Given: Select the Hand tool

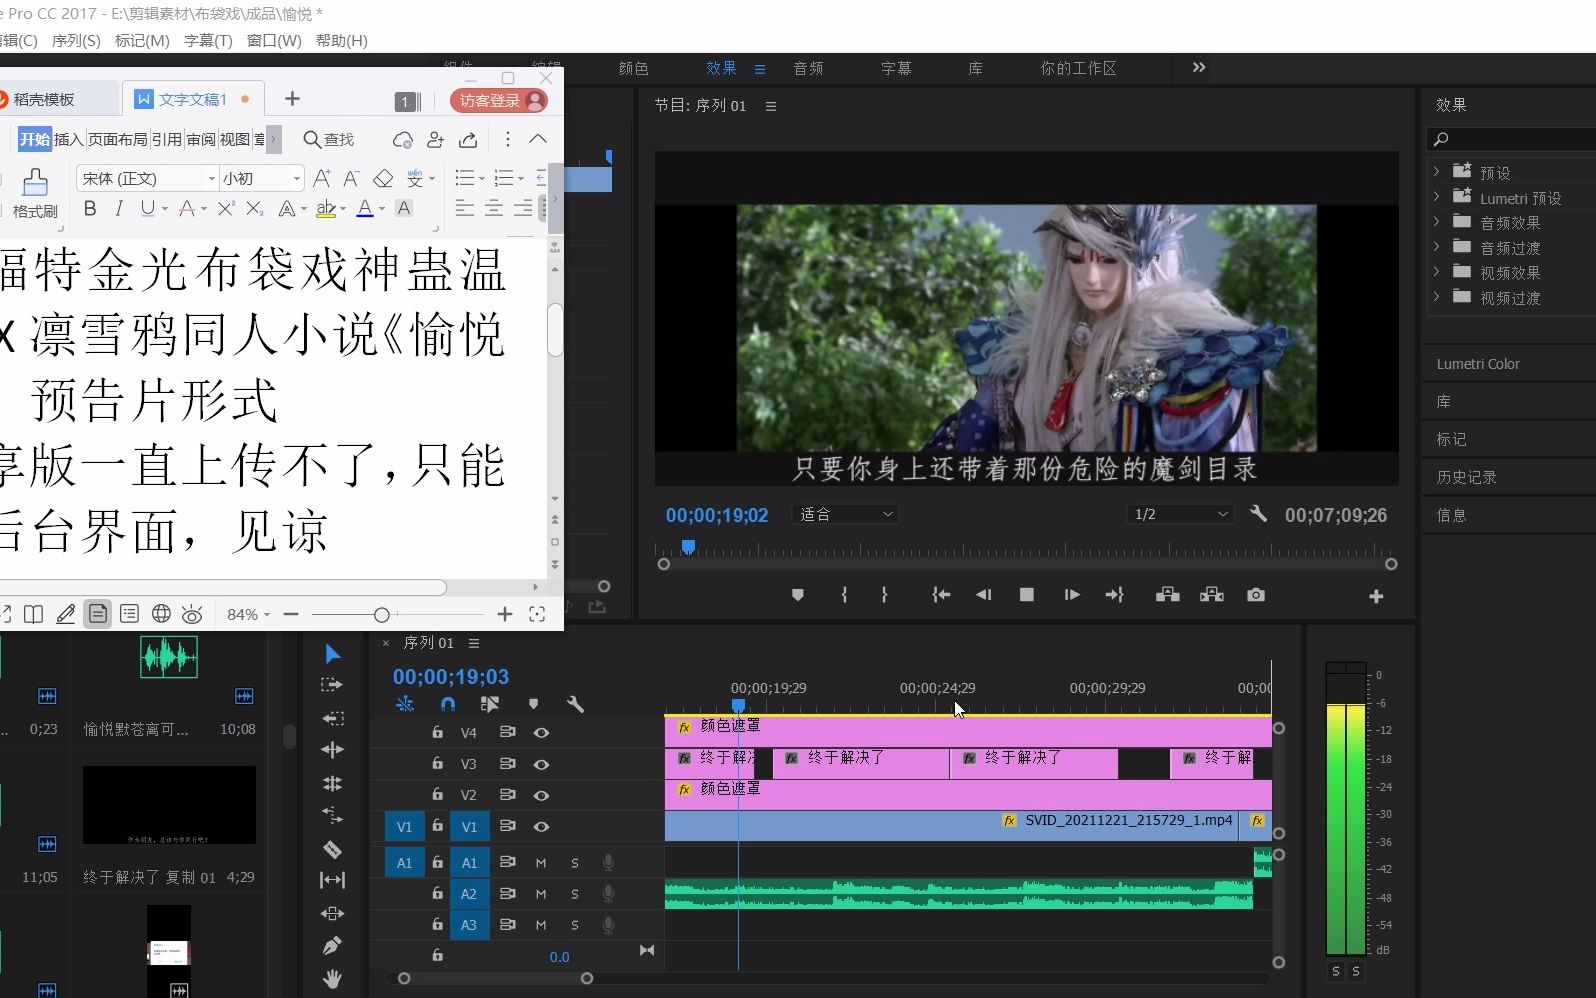Looking at the screenshot, I should click(x=333, y=979).
